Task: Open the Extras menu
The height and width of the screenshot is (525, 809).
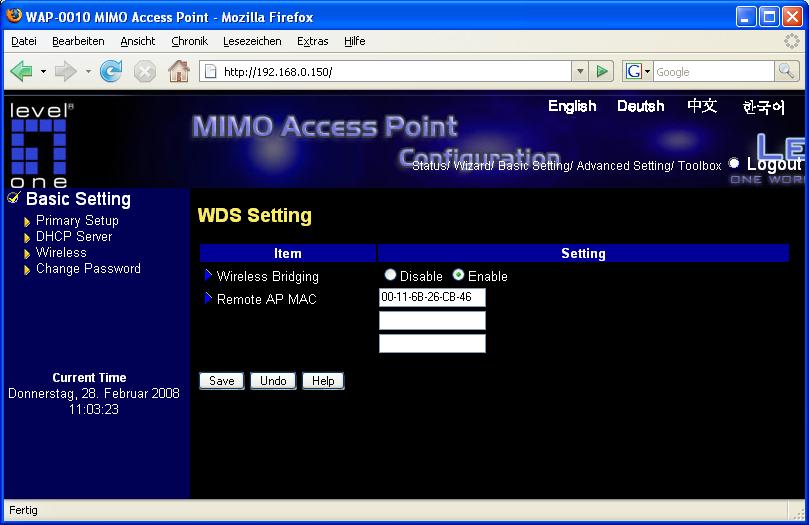Action: tap(312, 41)
